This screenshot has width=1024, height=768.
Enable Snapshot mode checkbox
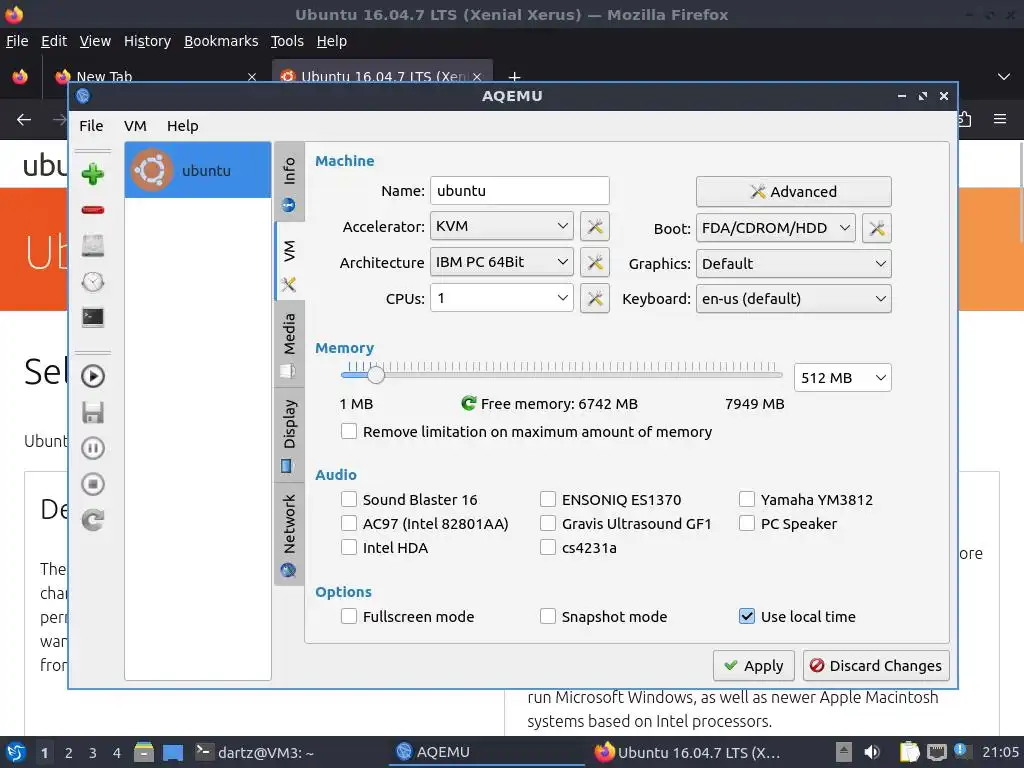click(x=548, y=616)
